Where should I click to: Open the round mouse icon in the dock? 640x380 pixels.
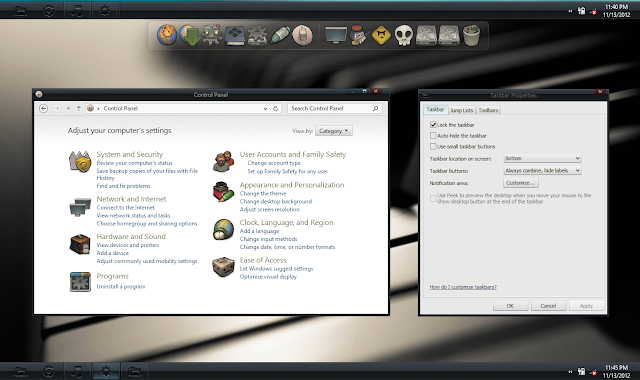[302, 36]
